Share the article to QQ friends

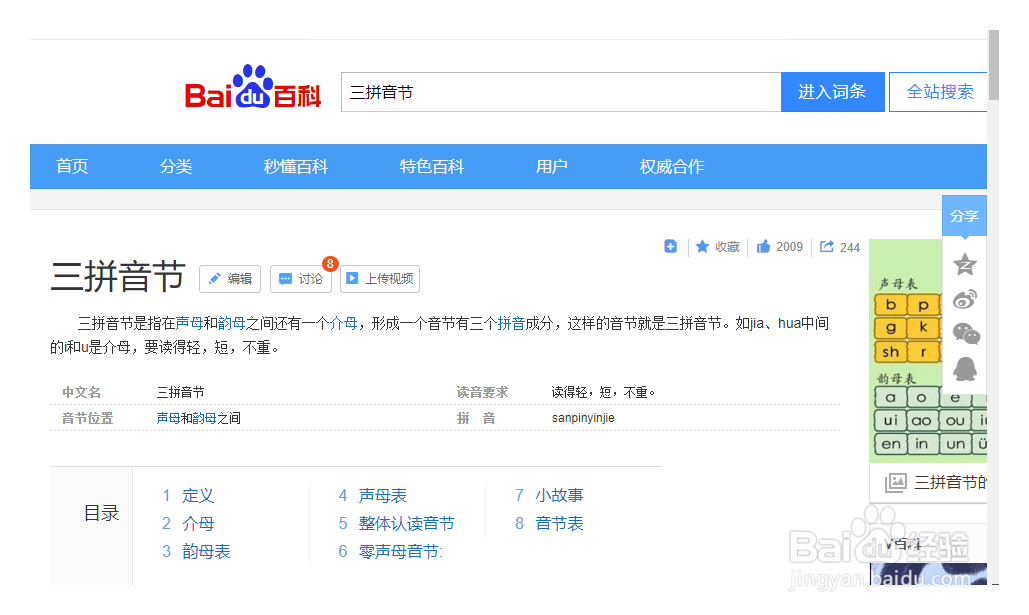coord(964,369)
